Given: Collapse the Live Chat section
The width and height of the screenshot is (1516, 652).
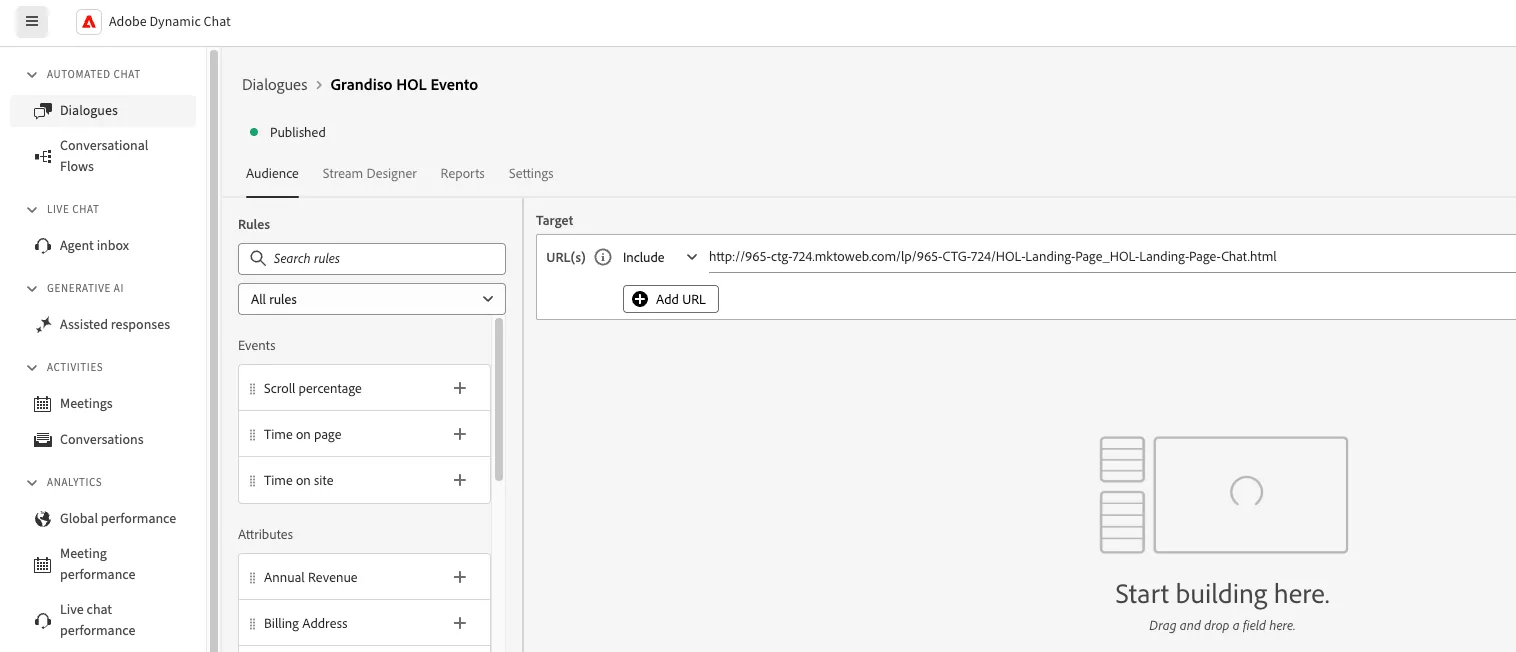Looking at the screenshot, I should click(x=32, y=209).
